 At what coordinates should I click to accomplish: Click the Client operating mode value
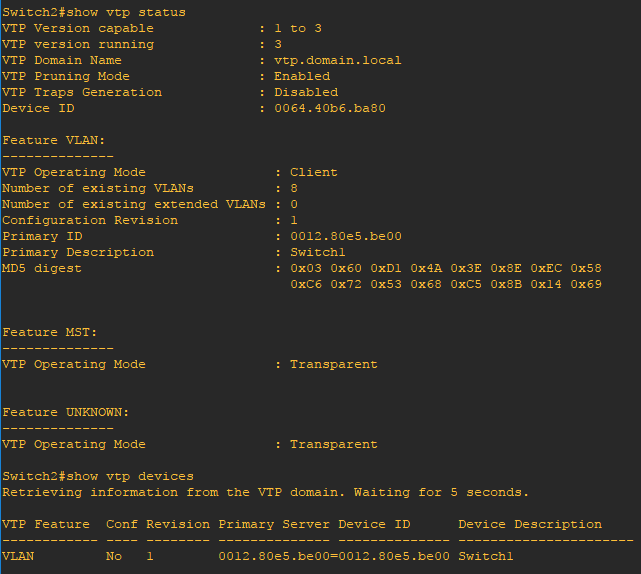[x=314, y=172]
